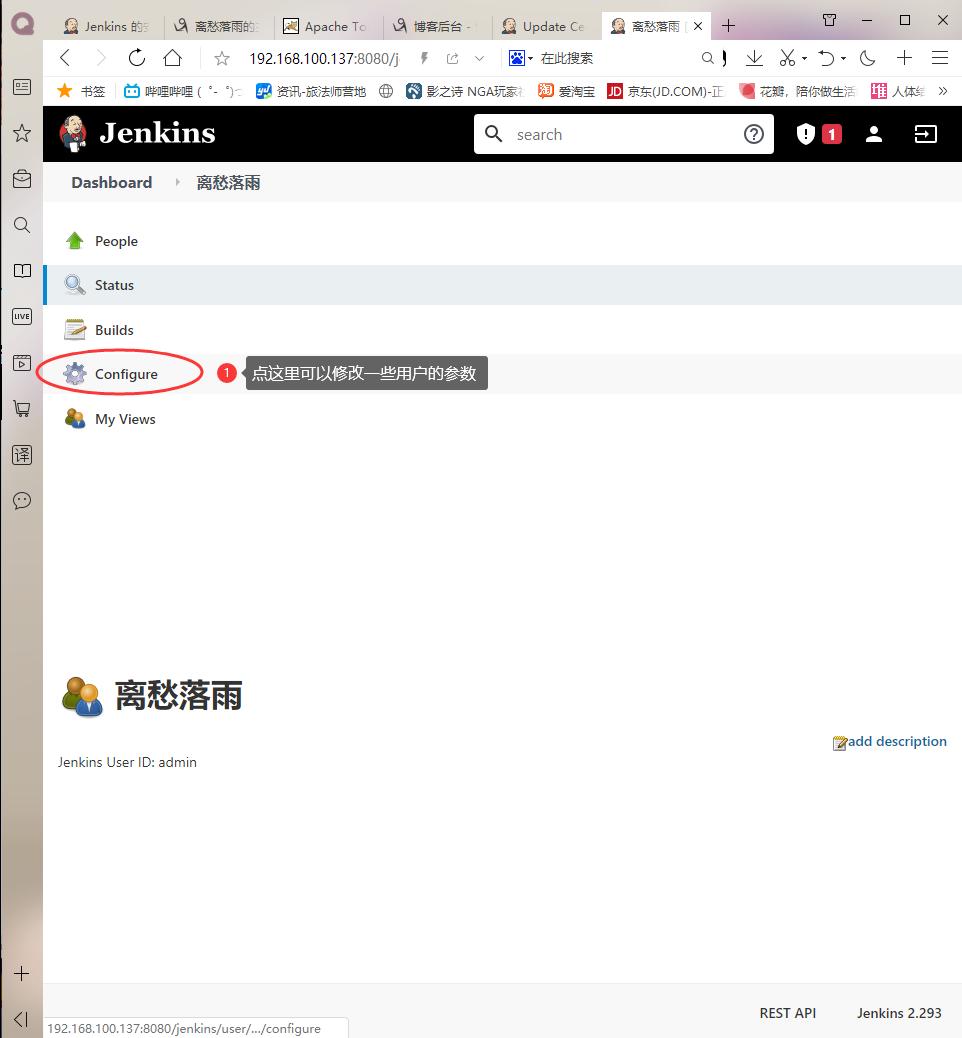Image resolution: width=962 pixels, height=1038 pixels.
Task: Open the Jenkins logo home link
Action: pos(138,133)
